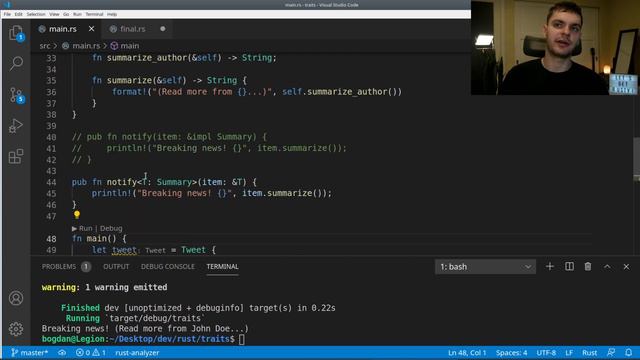Viewport: 640px width, 360px height.
Task: Open the Selection menu
Action: [36, 14]
